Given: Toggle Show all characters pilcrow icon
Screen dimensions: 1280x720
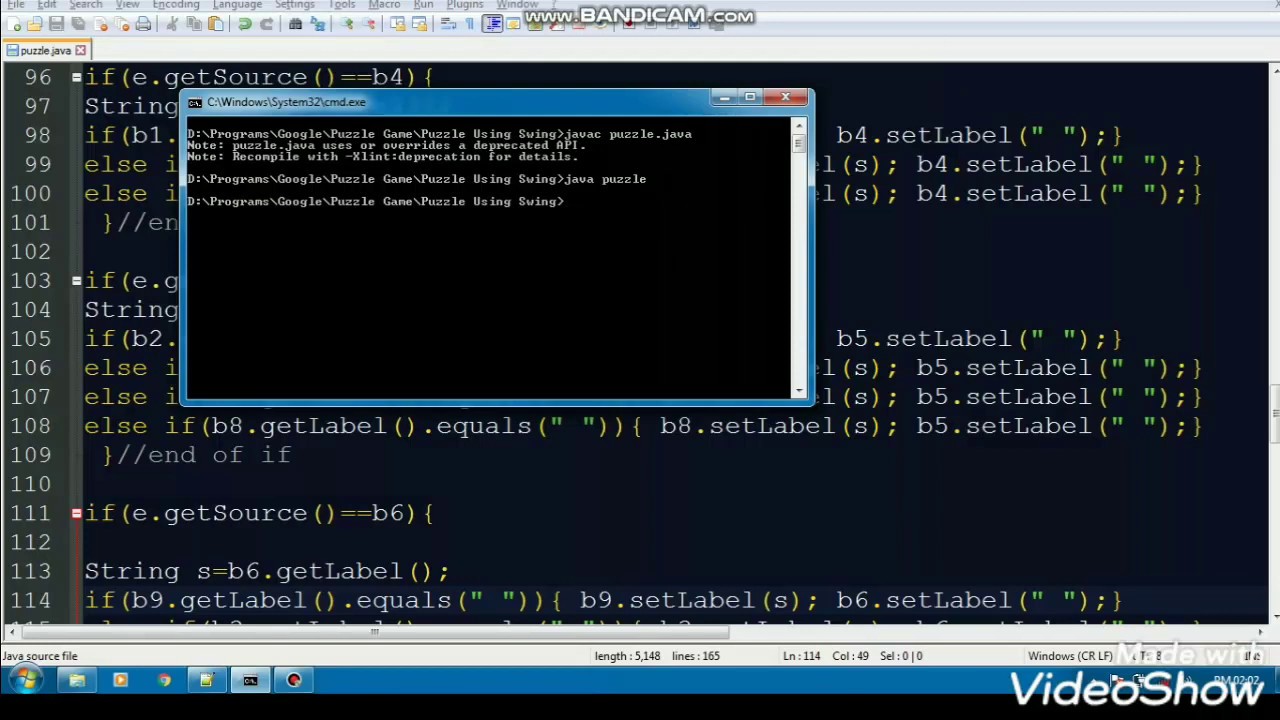Looking at the screenshot, I should click(x=470, y=23).
